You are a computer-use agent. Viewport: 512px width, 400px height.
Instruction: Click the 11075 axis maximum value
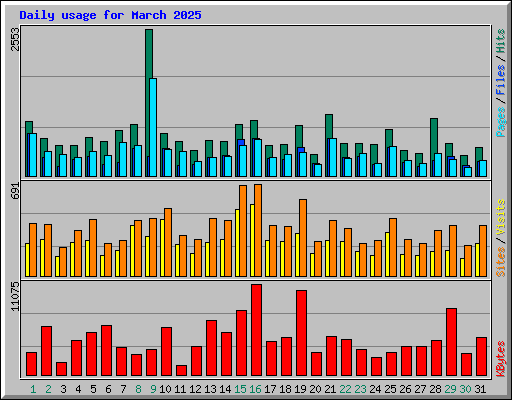[15, 296]
